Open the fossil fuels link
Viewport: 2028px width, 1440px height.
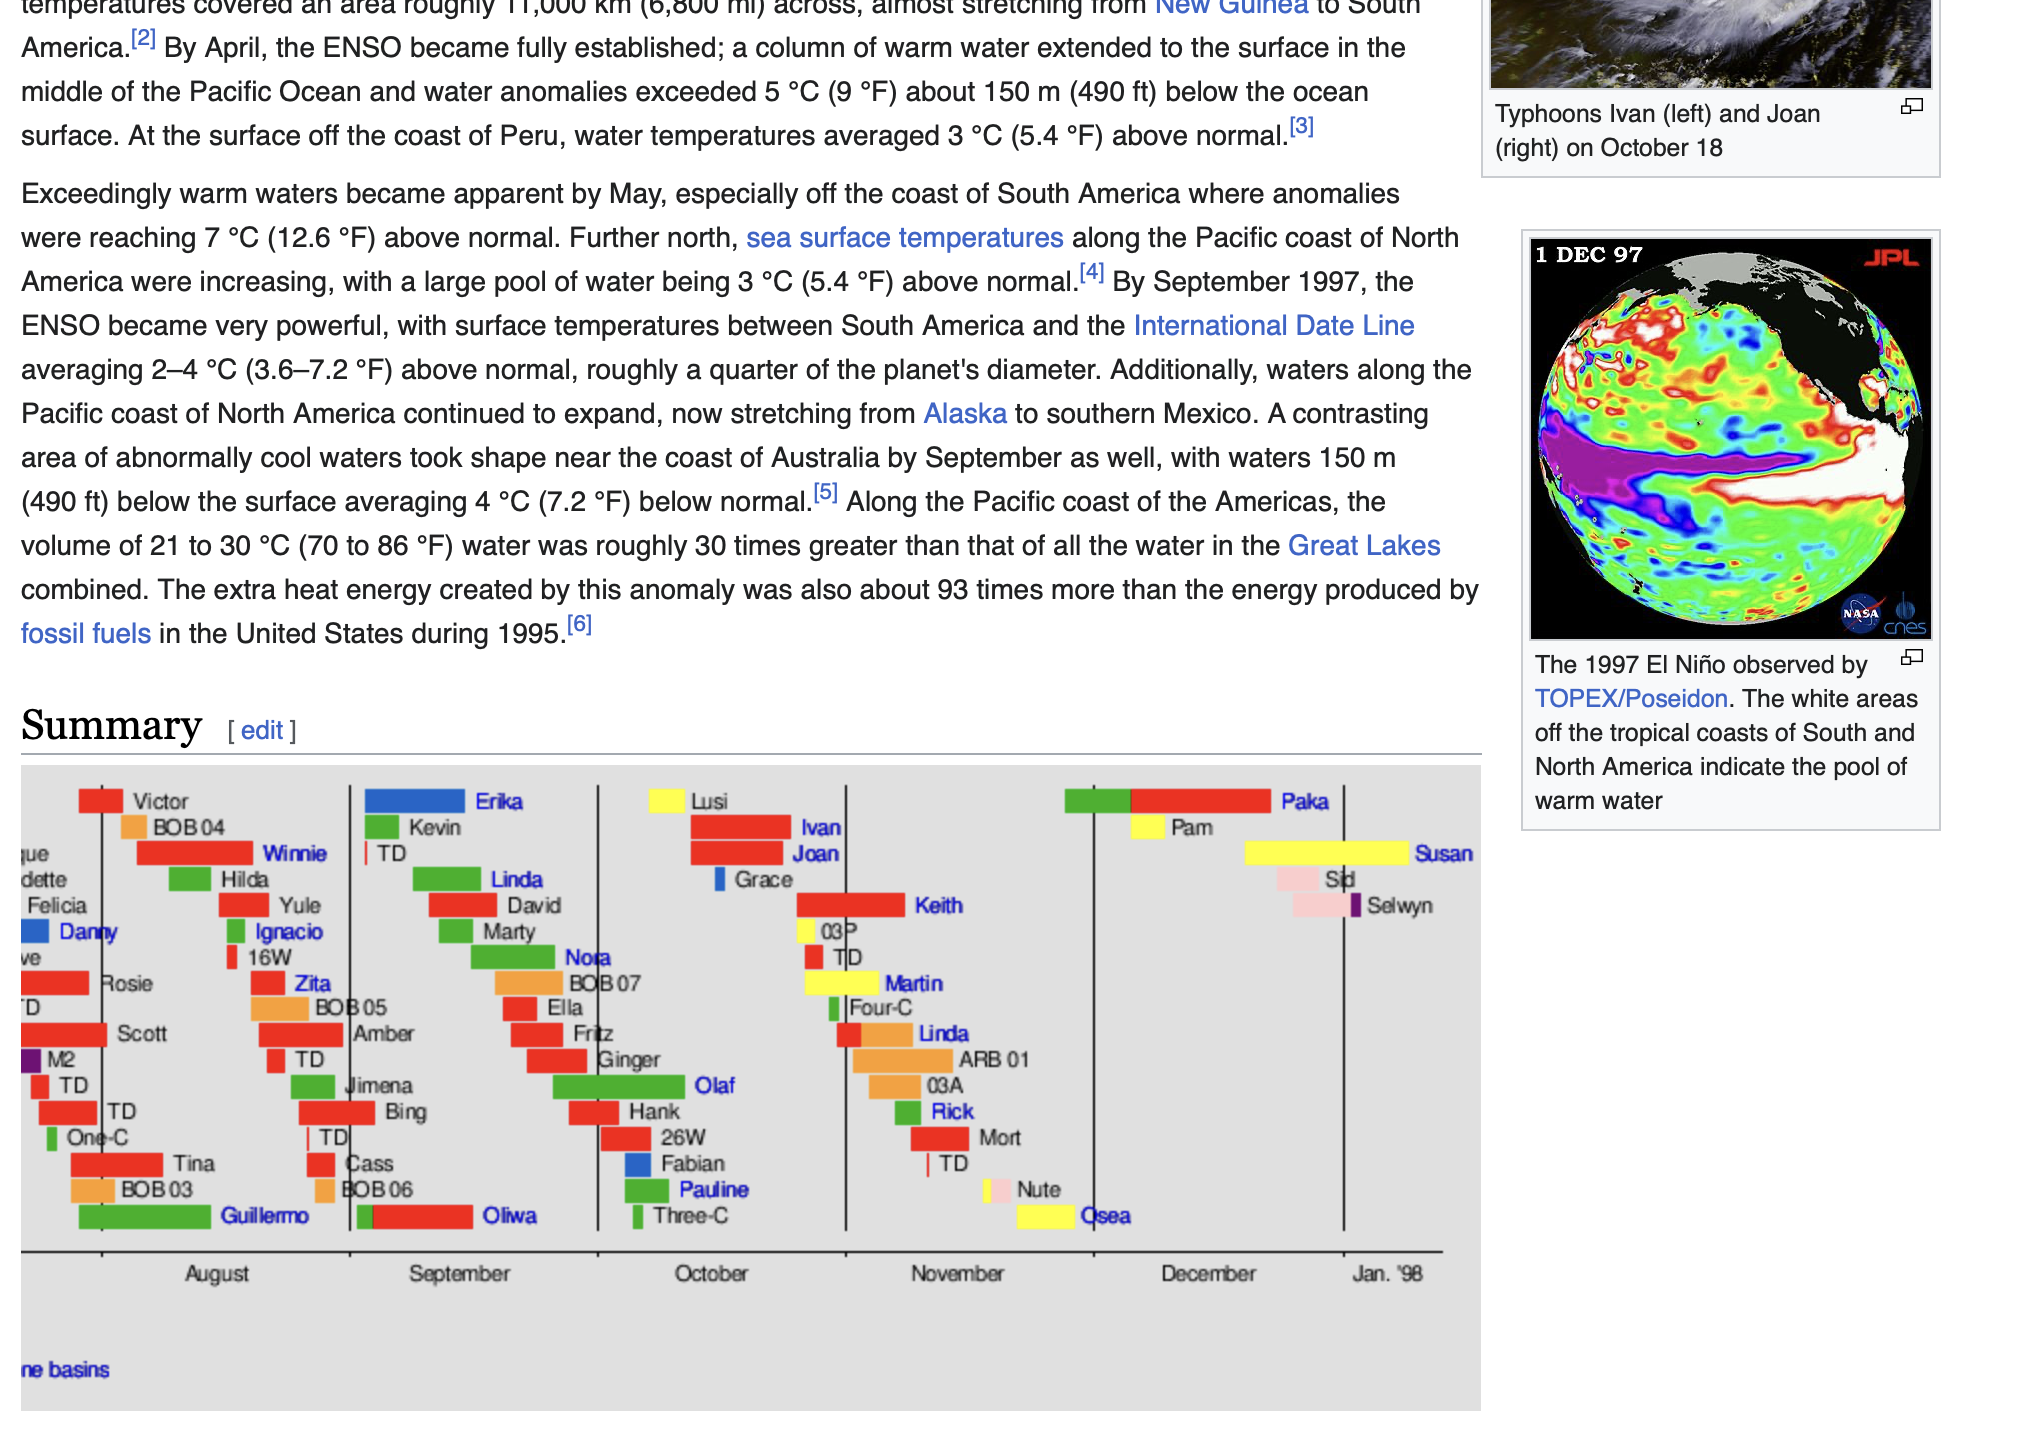86,634
